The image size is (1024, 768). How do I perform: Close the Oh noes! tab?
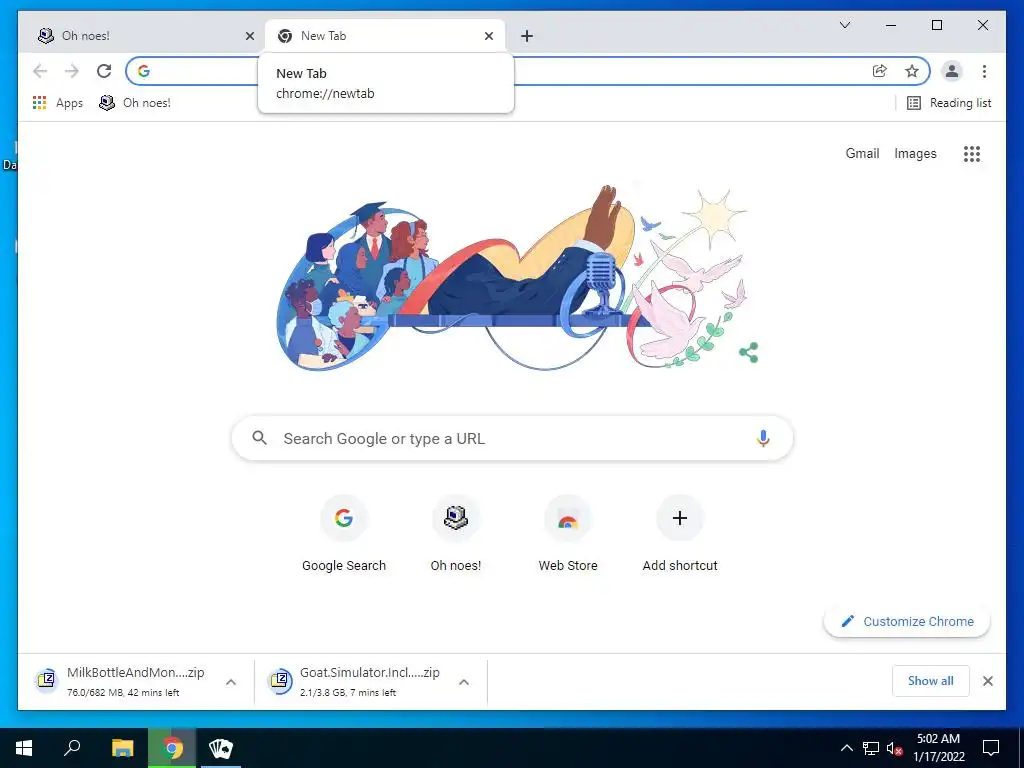[249, 36]
